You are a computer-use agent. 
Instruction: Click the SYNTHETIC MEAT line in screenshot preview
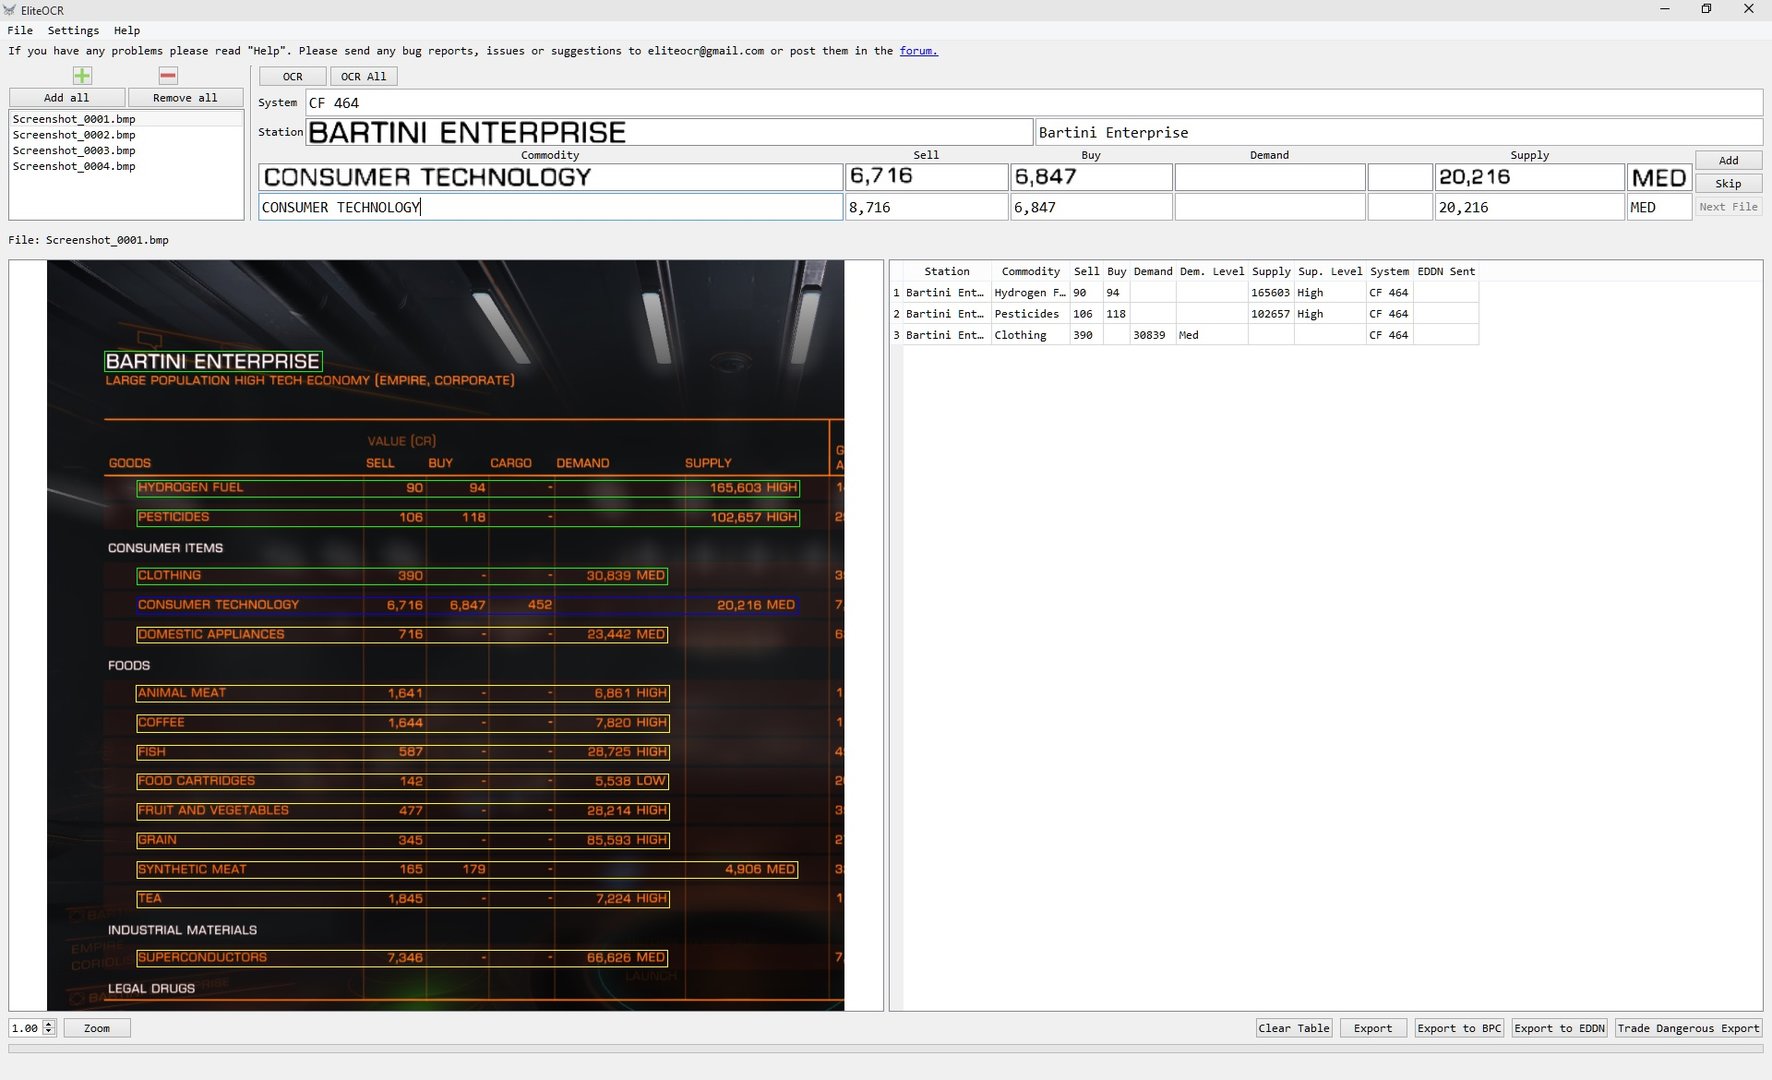(x=468, y=869)
